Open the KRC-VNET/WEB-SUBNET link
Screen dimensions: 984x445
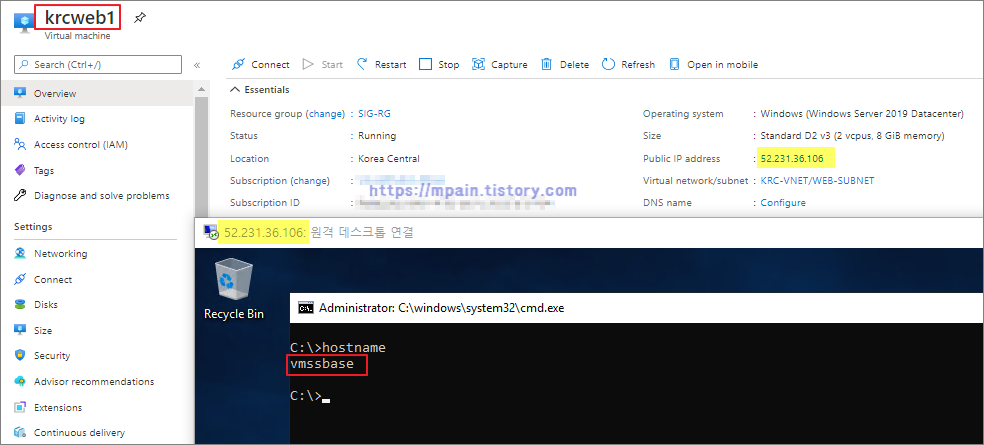(817, 180)
